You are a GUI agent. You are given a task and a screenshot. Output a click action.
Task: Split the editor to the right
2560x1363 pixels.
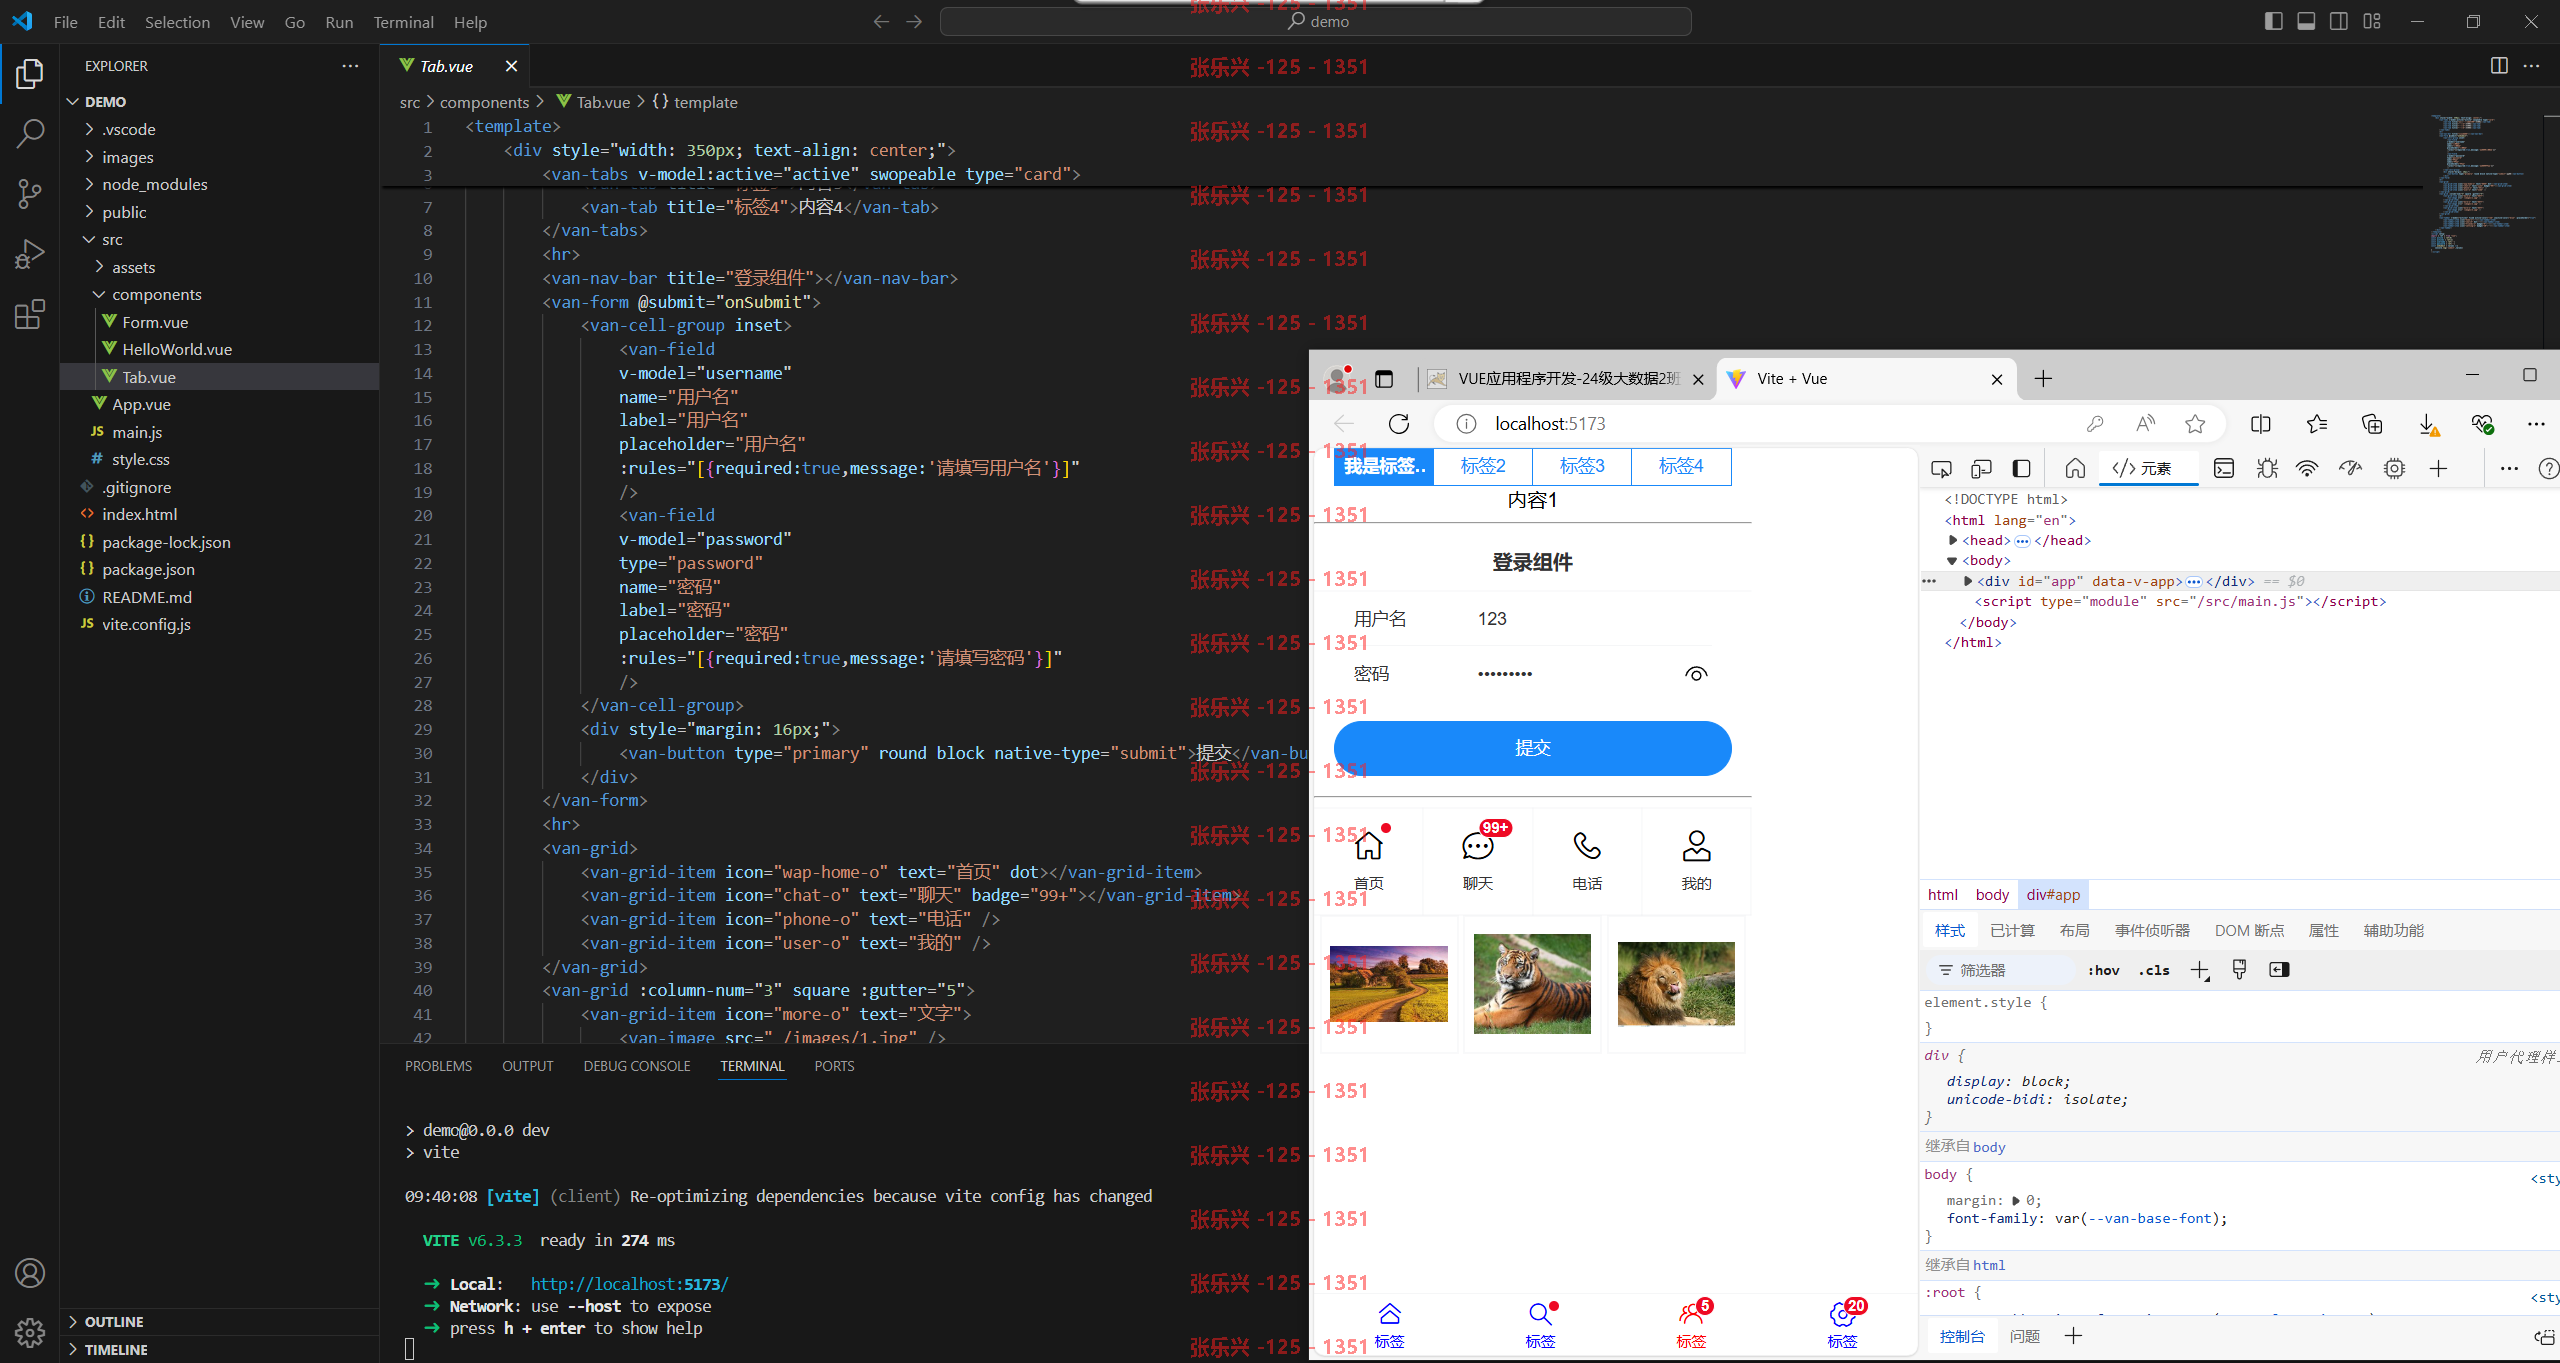click(x=2499, y=66)
